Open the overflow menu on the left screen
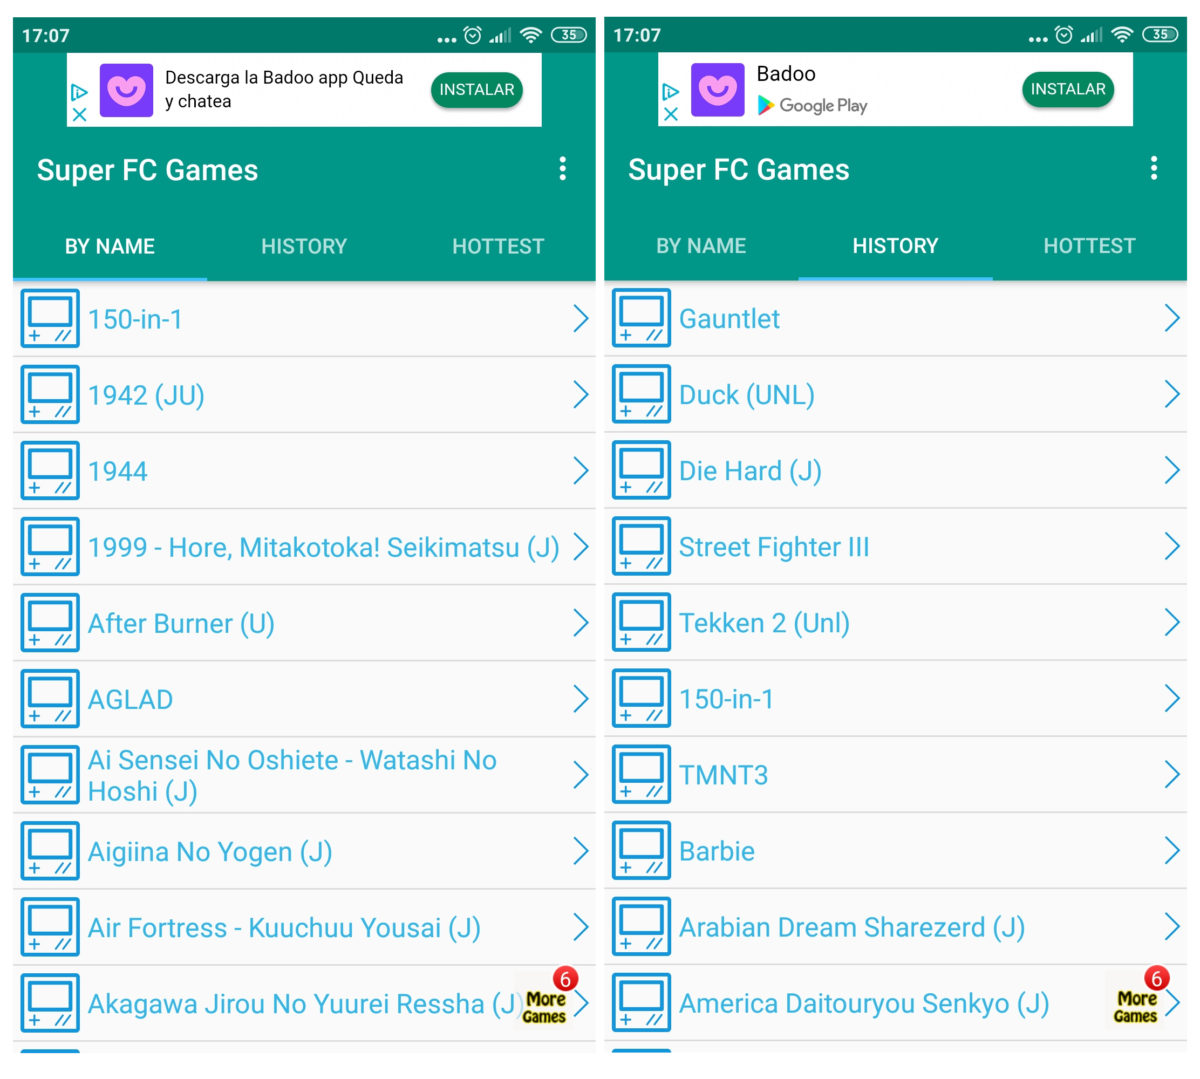This screenshot has height=1079, width=1200. tap(563, 170)
